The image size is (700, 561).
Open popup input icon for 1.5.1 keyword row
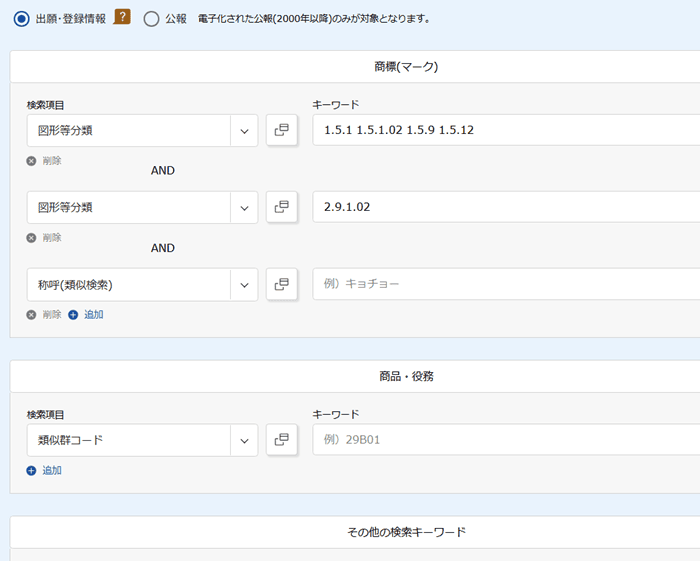(282, 130)
